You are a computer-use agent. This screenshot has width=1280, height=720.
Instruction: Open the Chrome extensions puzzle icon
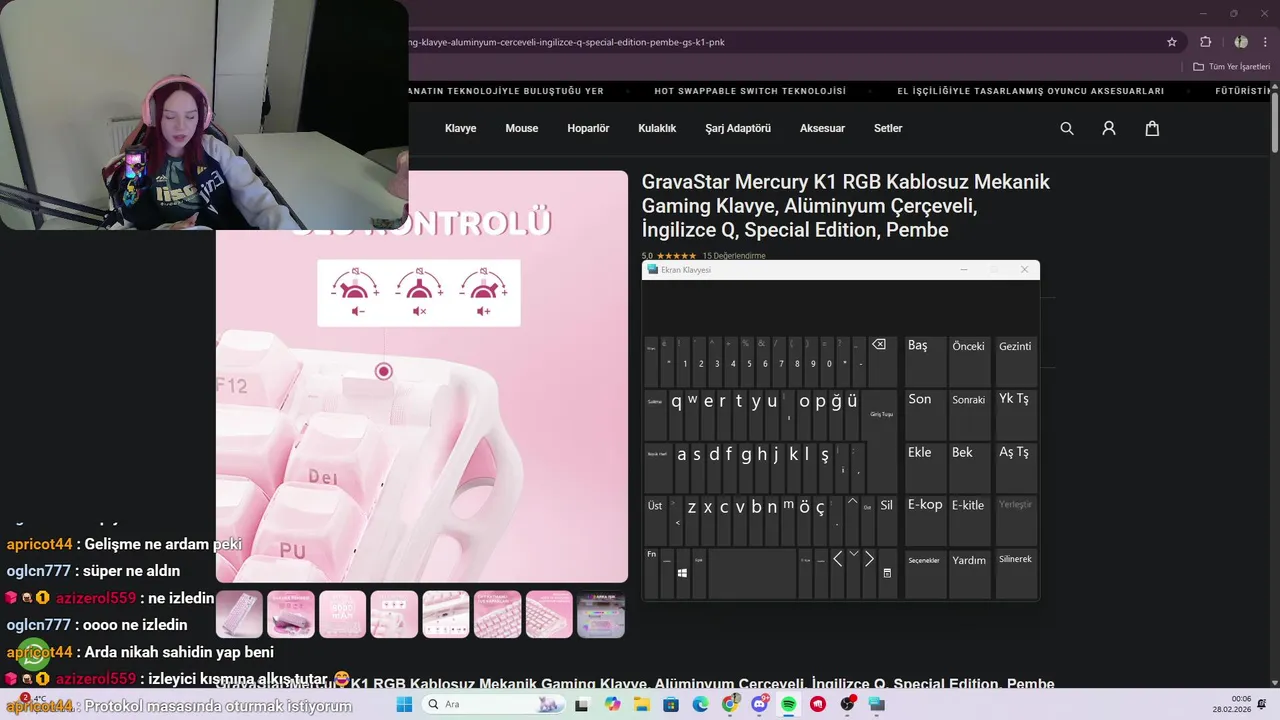(1205, 42)
